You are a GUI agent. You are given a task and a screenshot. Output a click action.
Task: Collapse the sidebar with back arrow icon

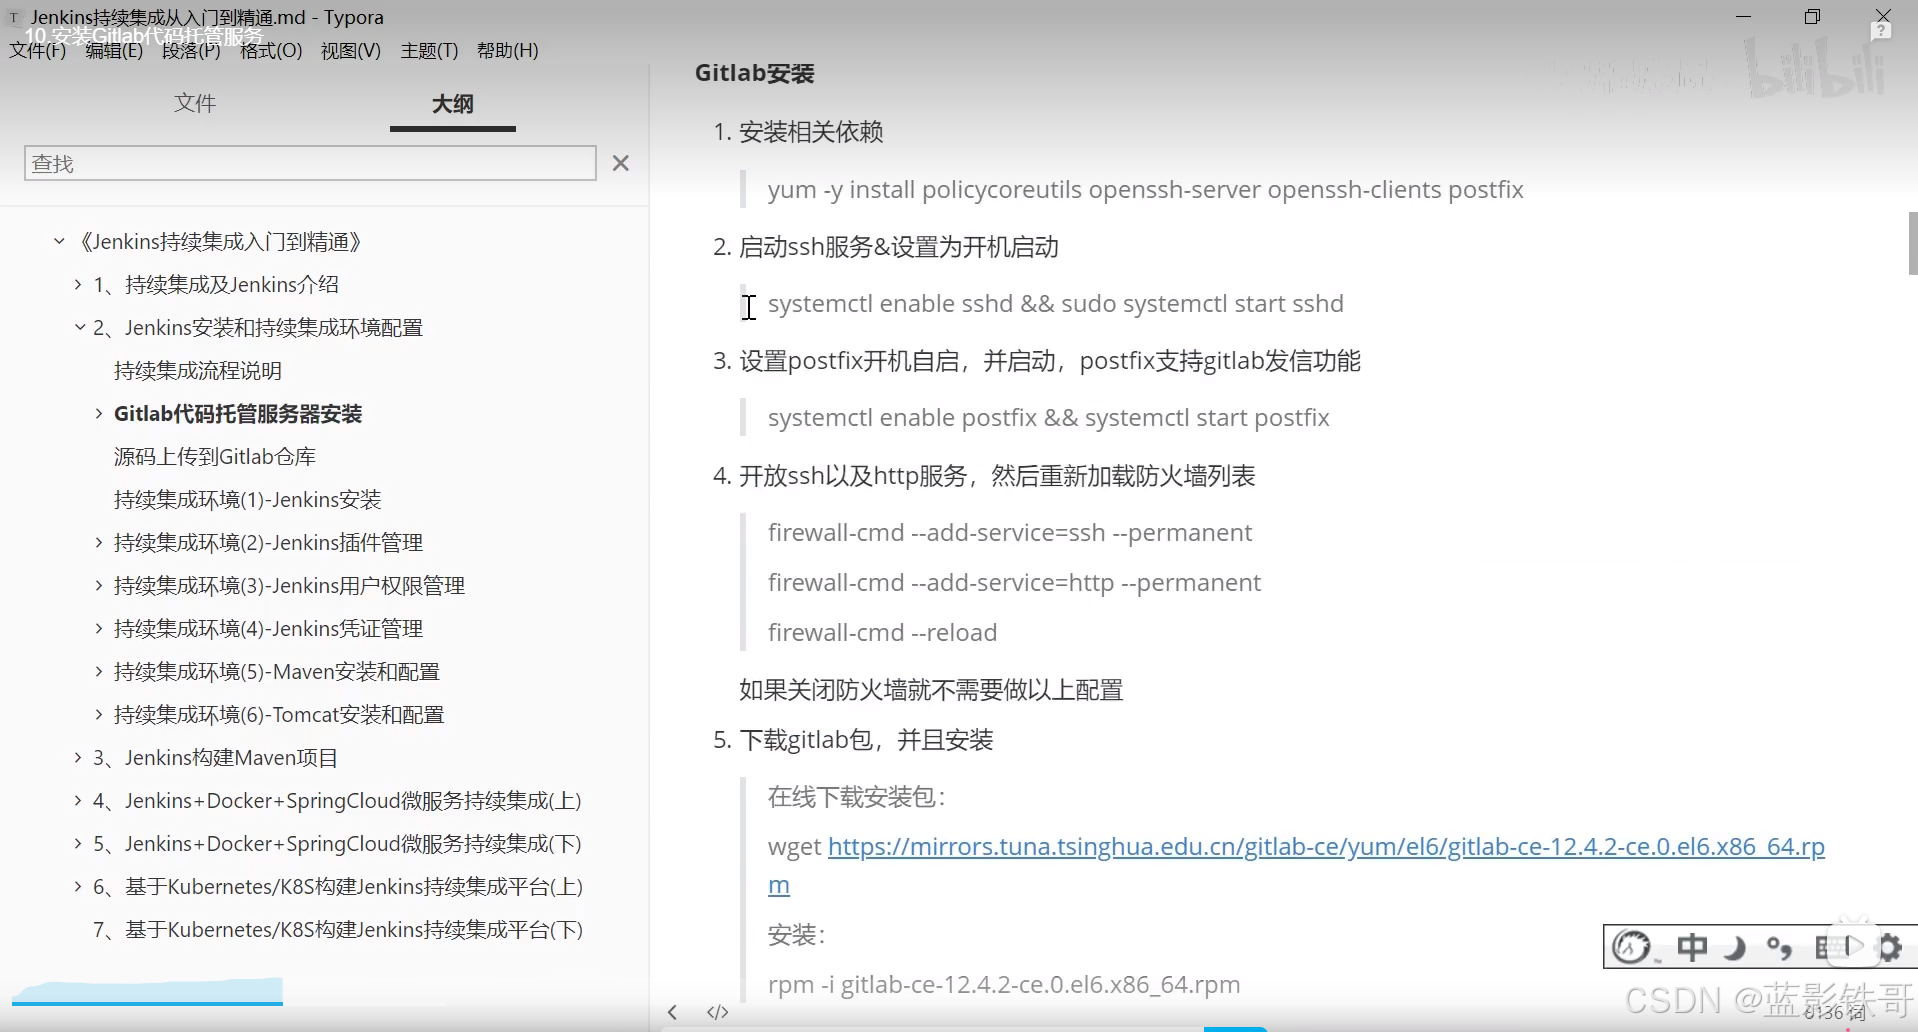click(672, 1012)
